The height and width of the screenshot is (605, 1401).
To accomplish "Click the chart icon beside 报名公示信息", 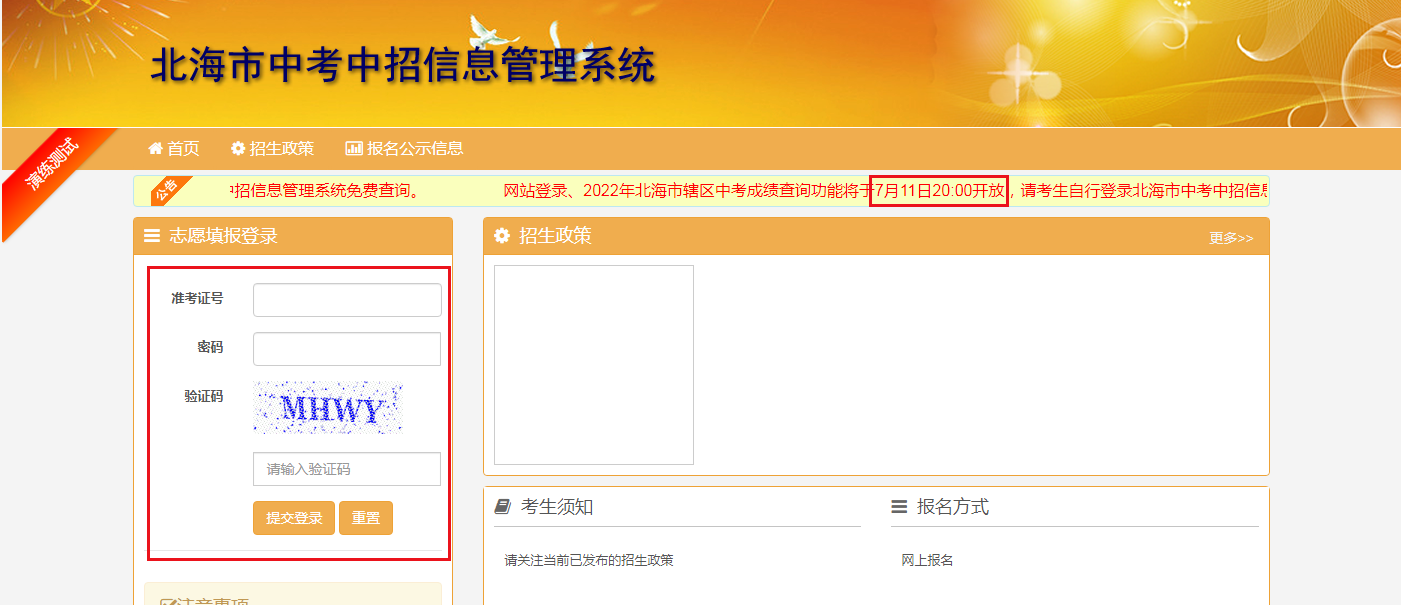I will click(x=354, y=148).
